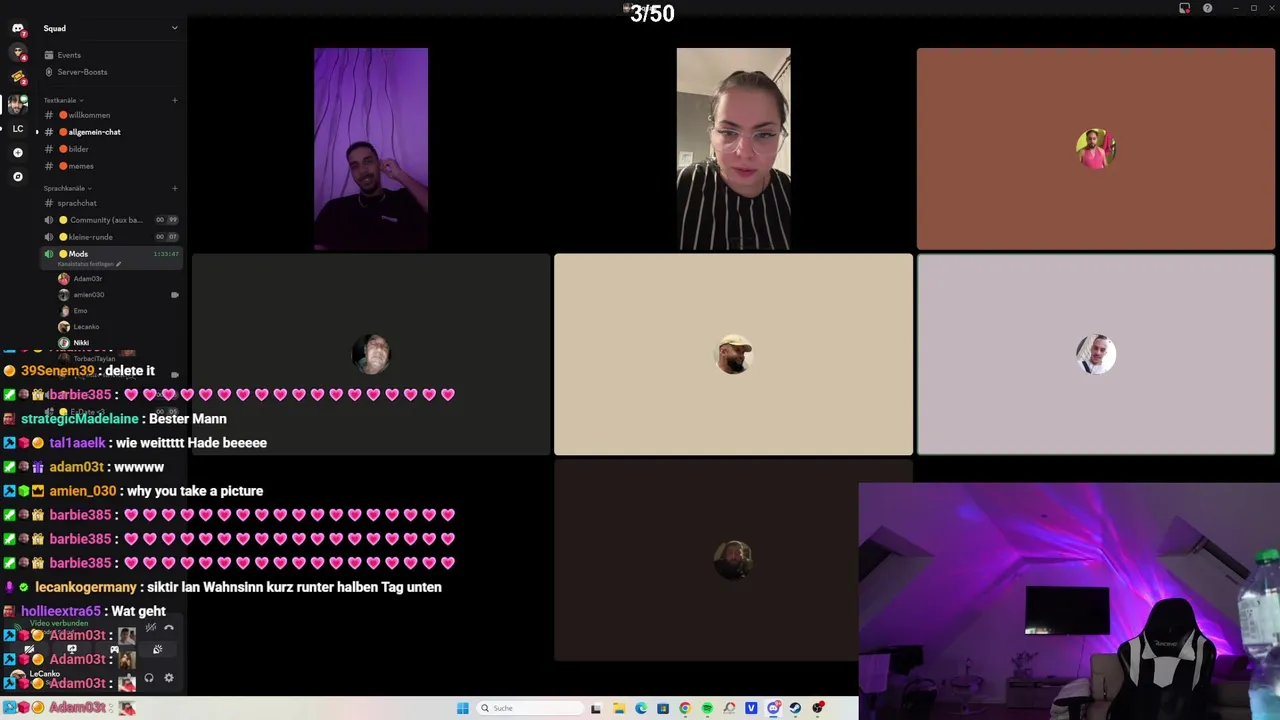The height and width of the screenshot is (720, 1280).
Task: Open the Events entry
Action: [x=69, y=55]
